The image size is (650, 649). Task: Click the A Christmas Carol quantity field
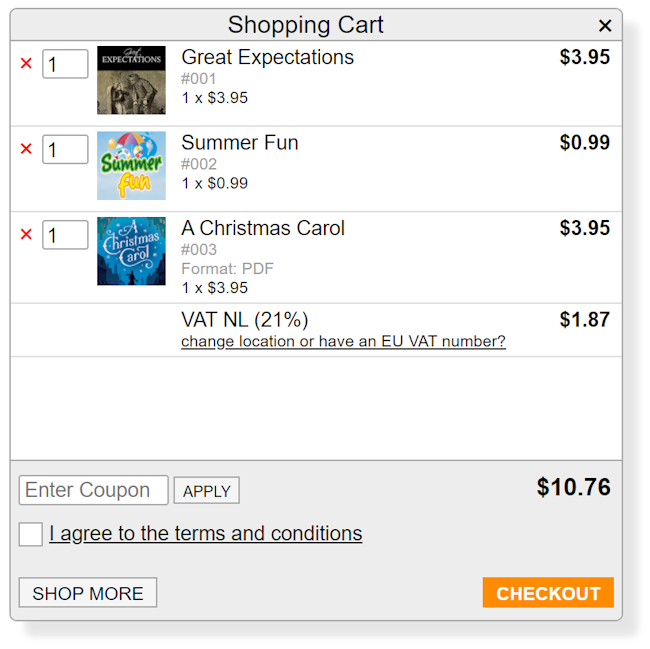click(x=65, y=236)
